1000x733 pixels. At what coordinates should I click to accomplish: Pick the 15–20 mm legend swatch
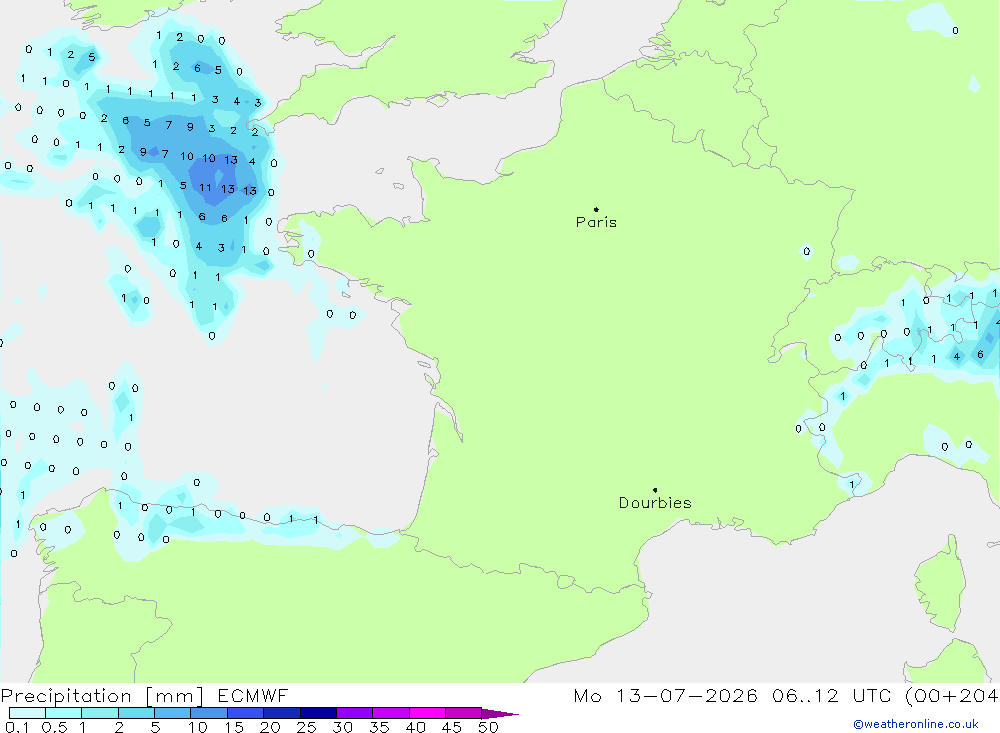[x=245, y=713]
